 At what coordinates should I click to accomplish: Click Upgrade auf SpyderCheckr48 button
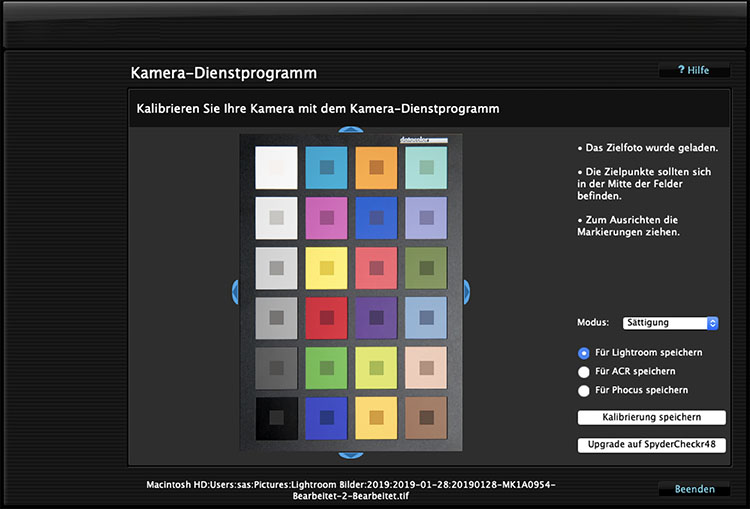pos(651,444)
